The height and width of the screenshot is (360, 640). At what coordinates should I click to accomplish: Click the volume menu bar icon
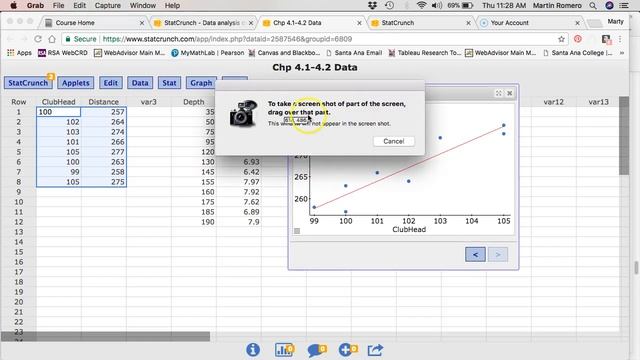[x=437, y=5]
